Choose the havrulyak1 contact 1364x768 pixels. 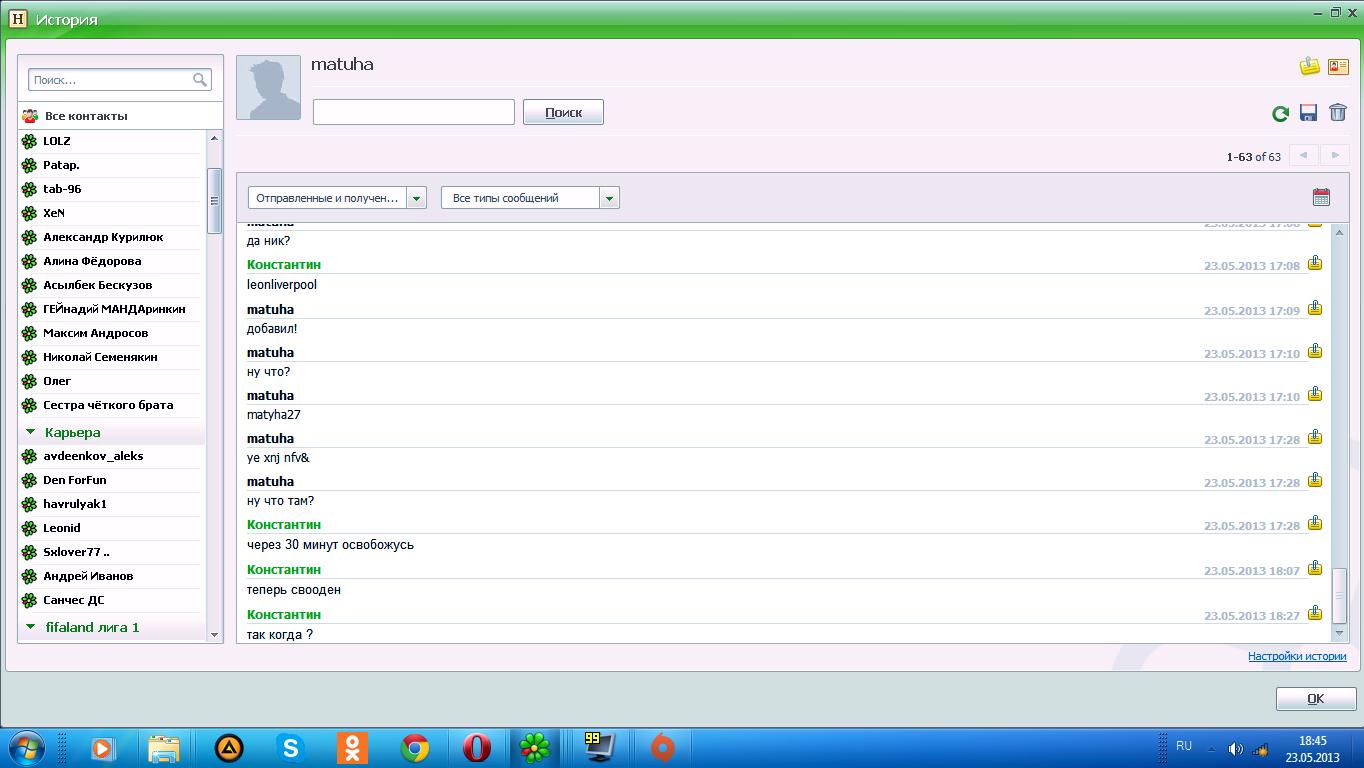[x=75, y=504]
